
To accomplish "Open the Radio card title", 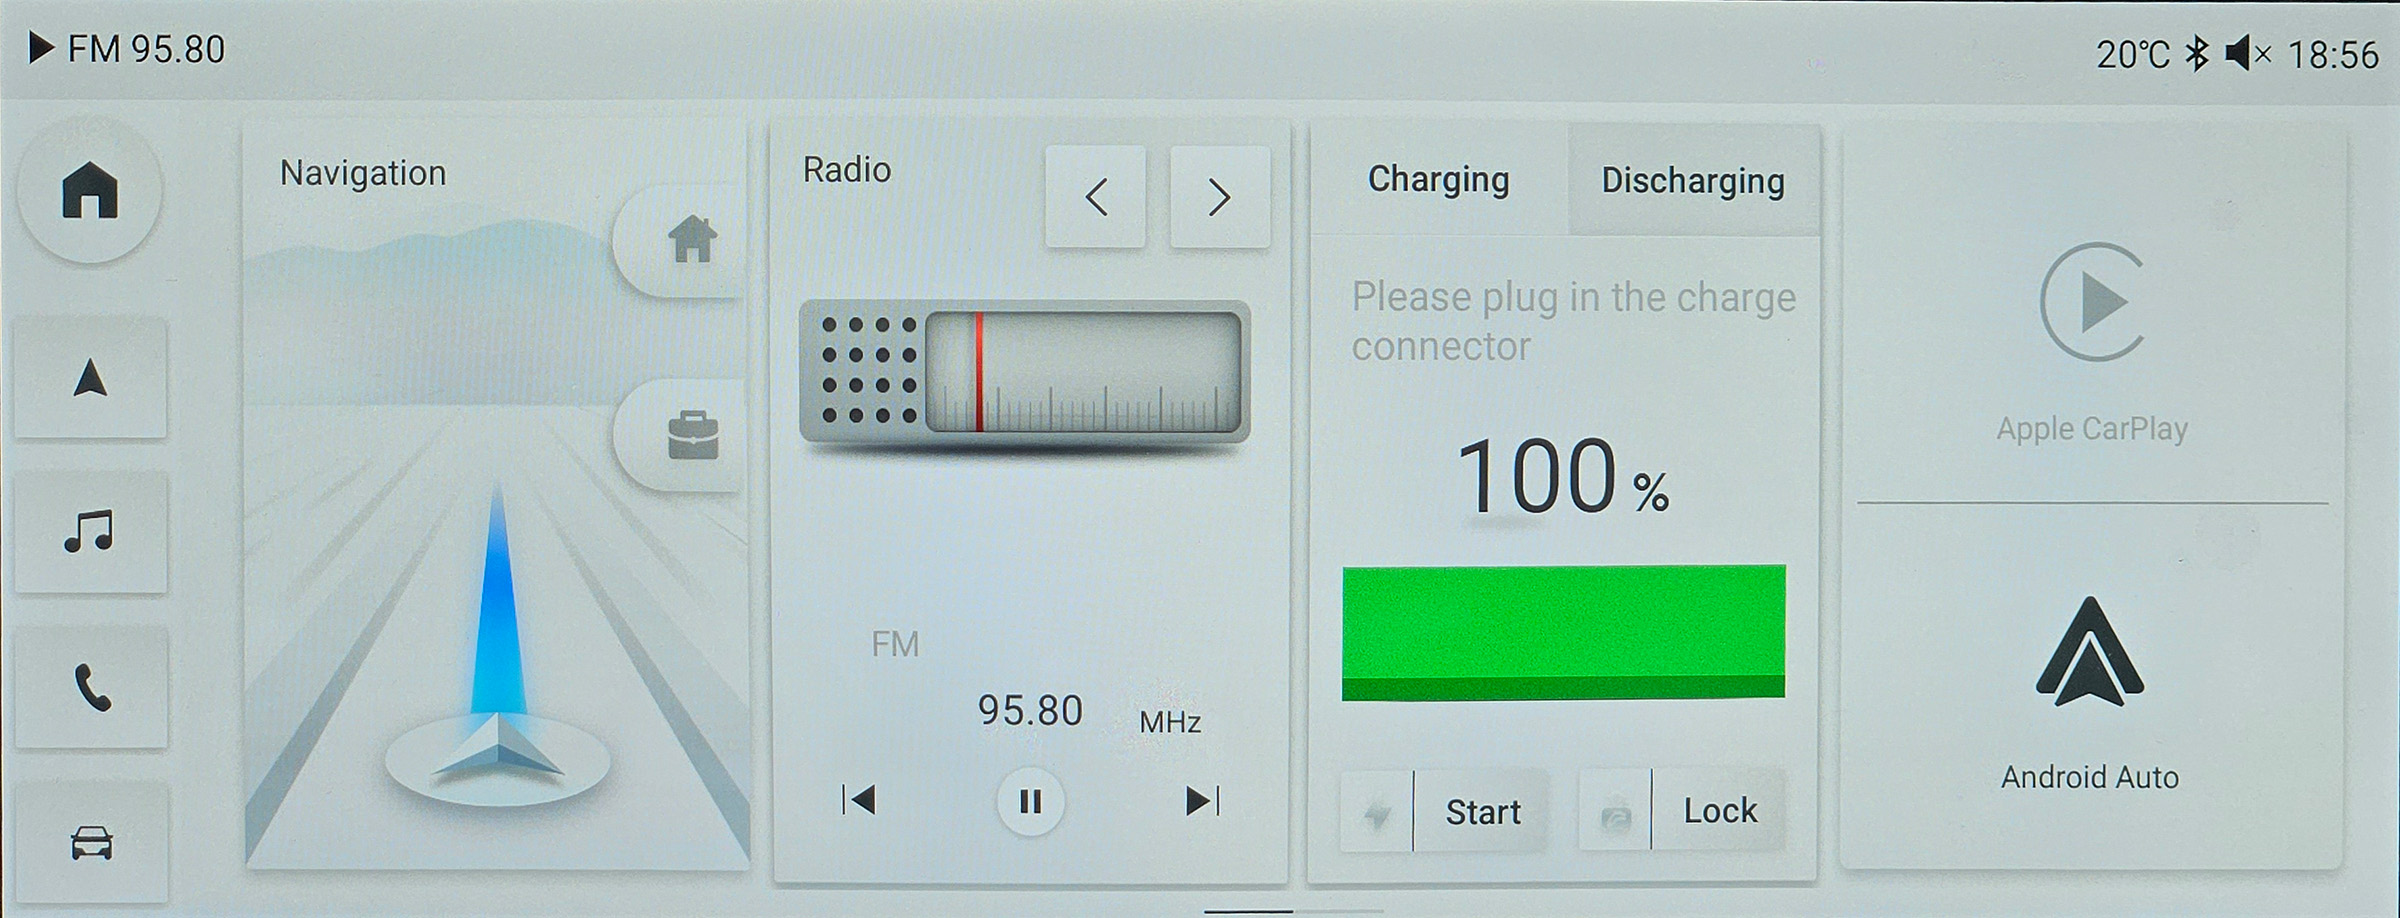I will (x=846, y=170).
